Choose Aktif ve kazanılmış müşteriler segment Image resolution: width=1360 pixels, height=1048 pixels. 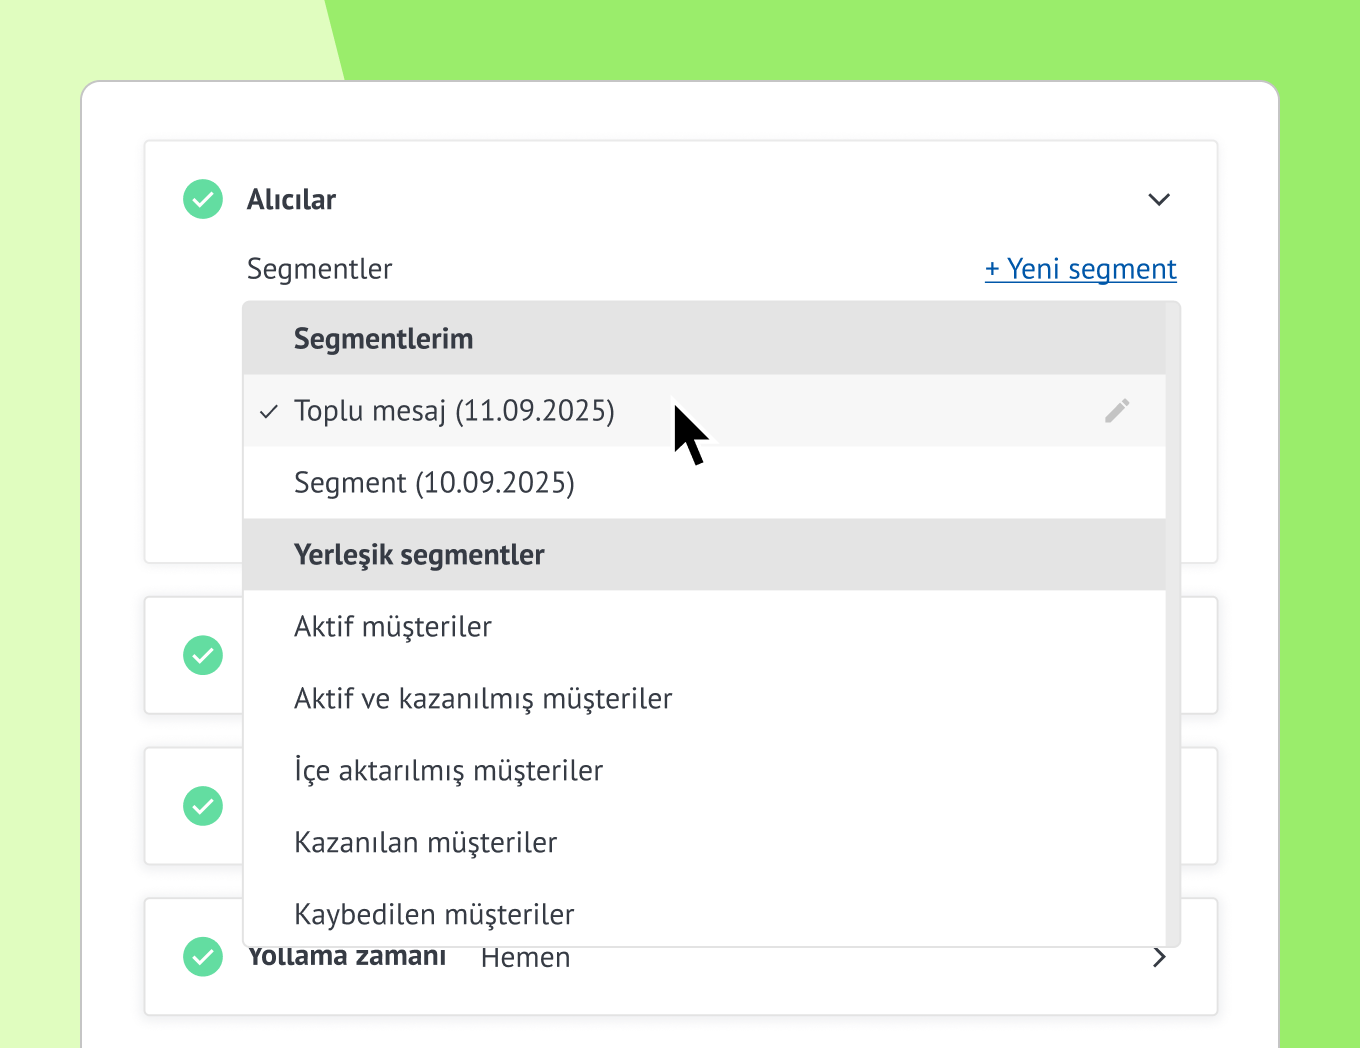(x=483, y=699)
